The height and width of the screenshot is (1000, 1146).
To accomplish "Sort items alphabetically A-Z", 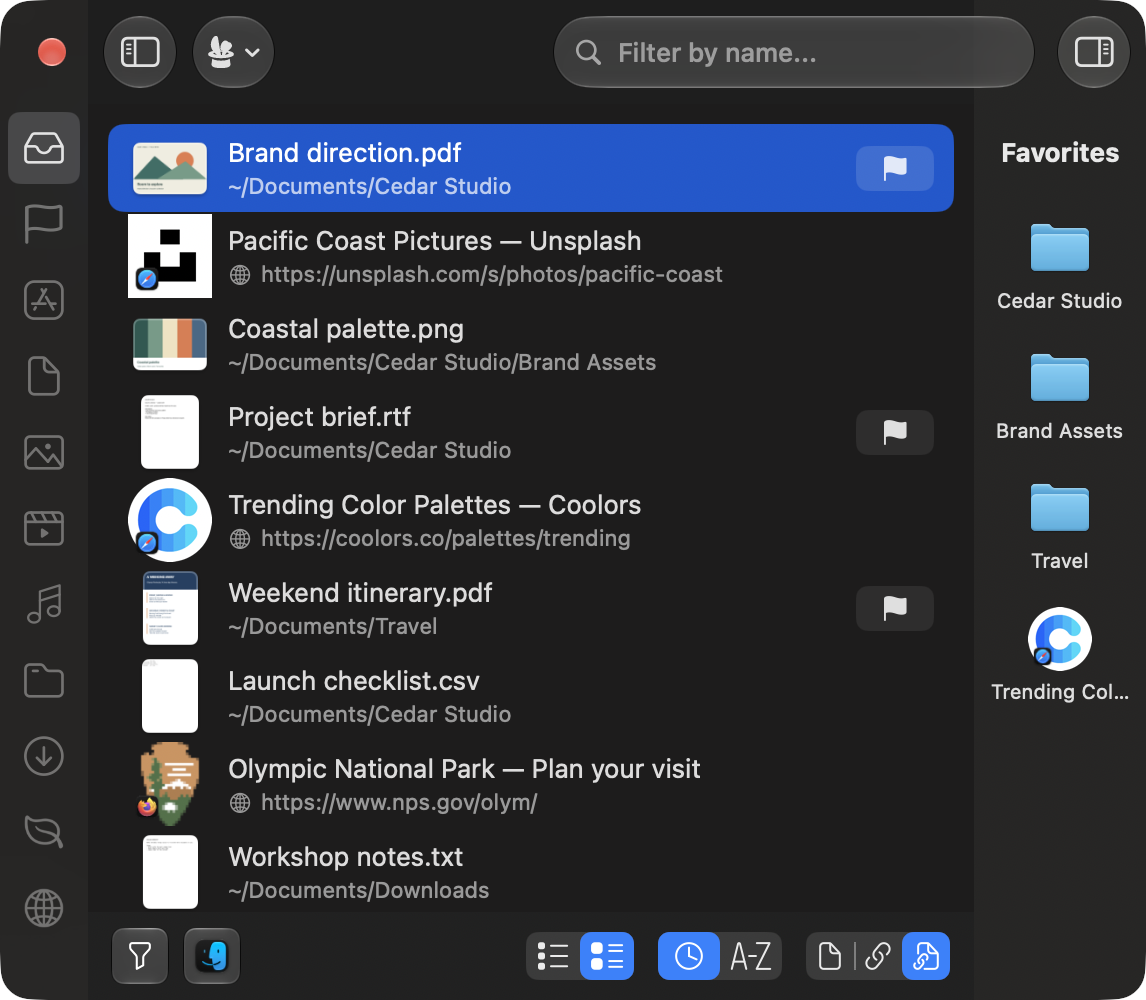I will 751,955.
